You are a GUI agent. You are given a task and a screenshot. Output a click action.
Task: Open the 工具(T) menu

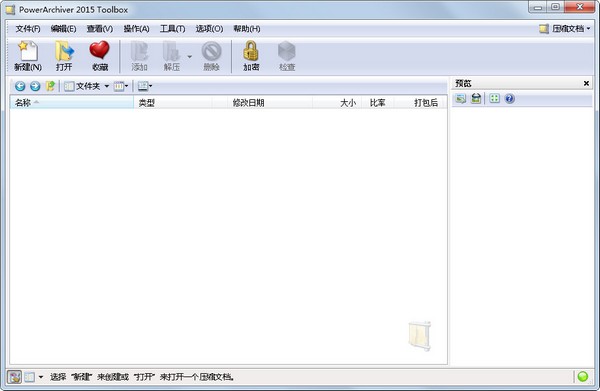(x=172, y=29)
